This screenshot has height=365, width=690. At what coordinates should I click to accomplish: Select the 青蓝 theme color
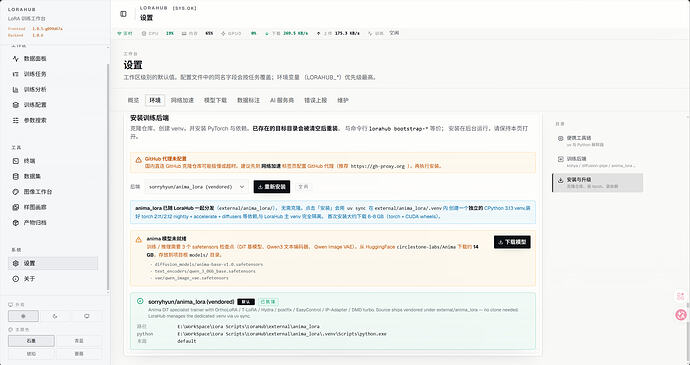click(x=79, y=341)
